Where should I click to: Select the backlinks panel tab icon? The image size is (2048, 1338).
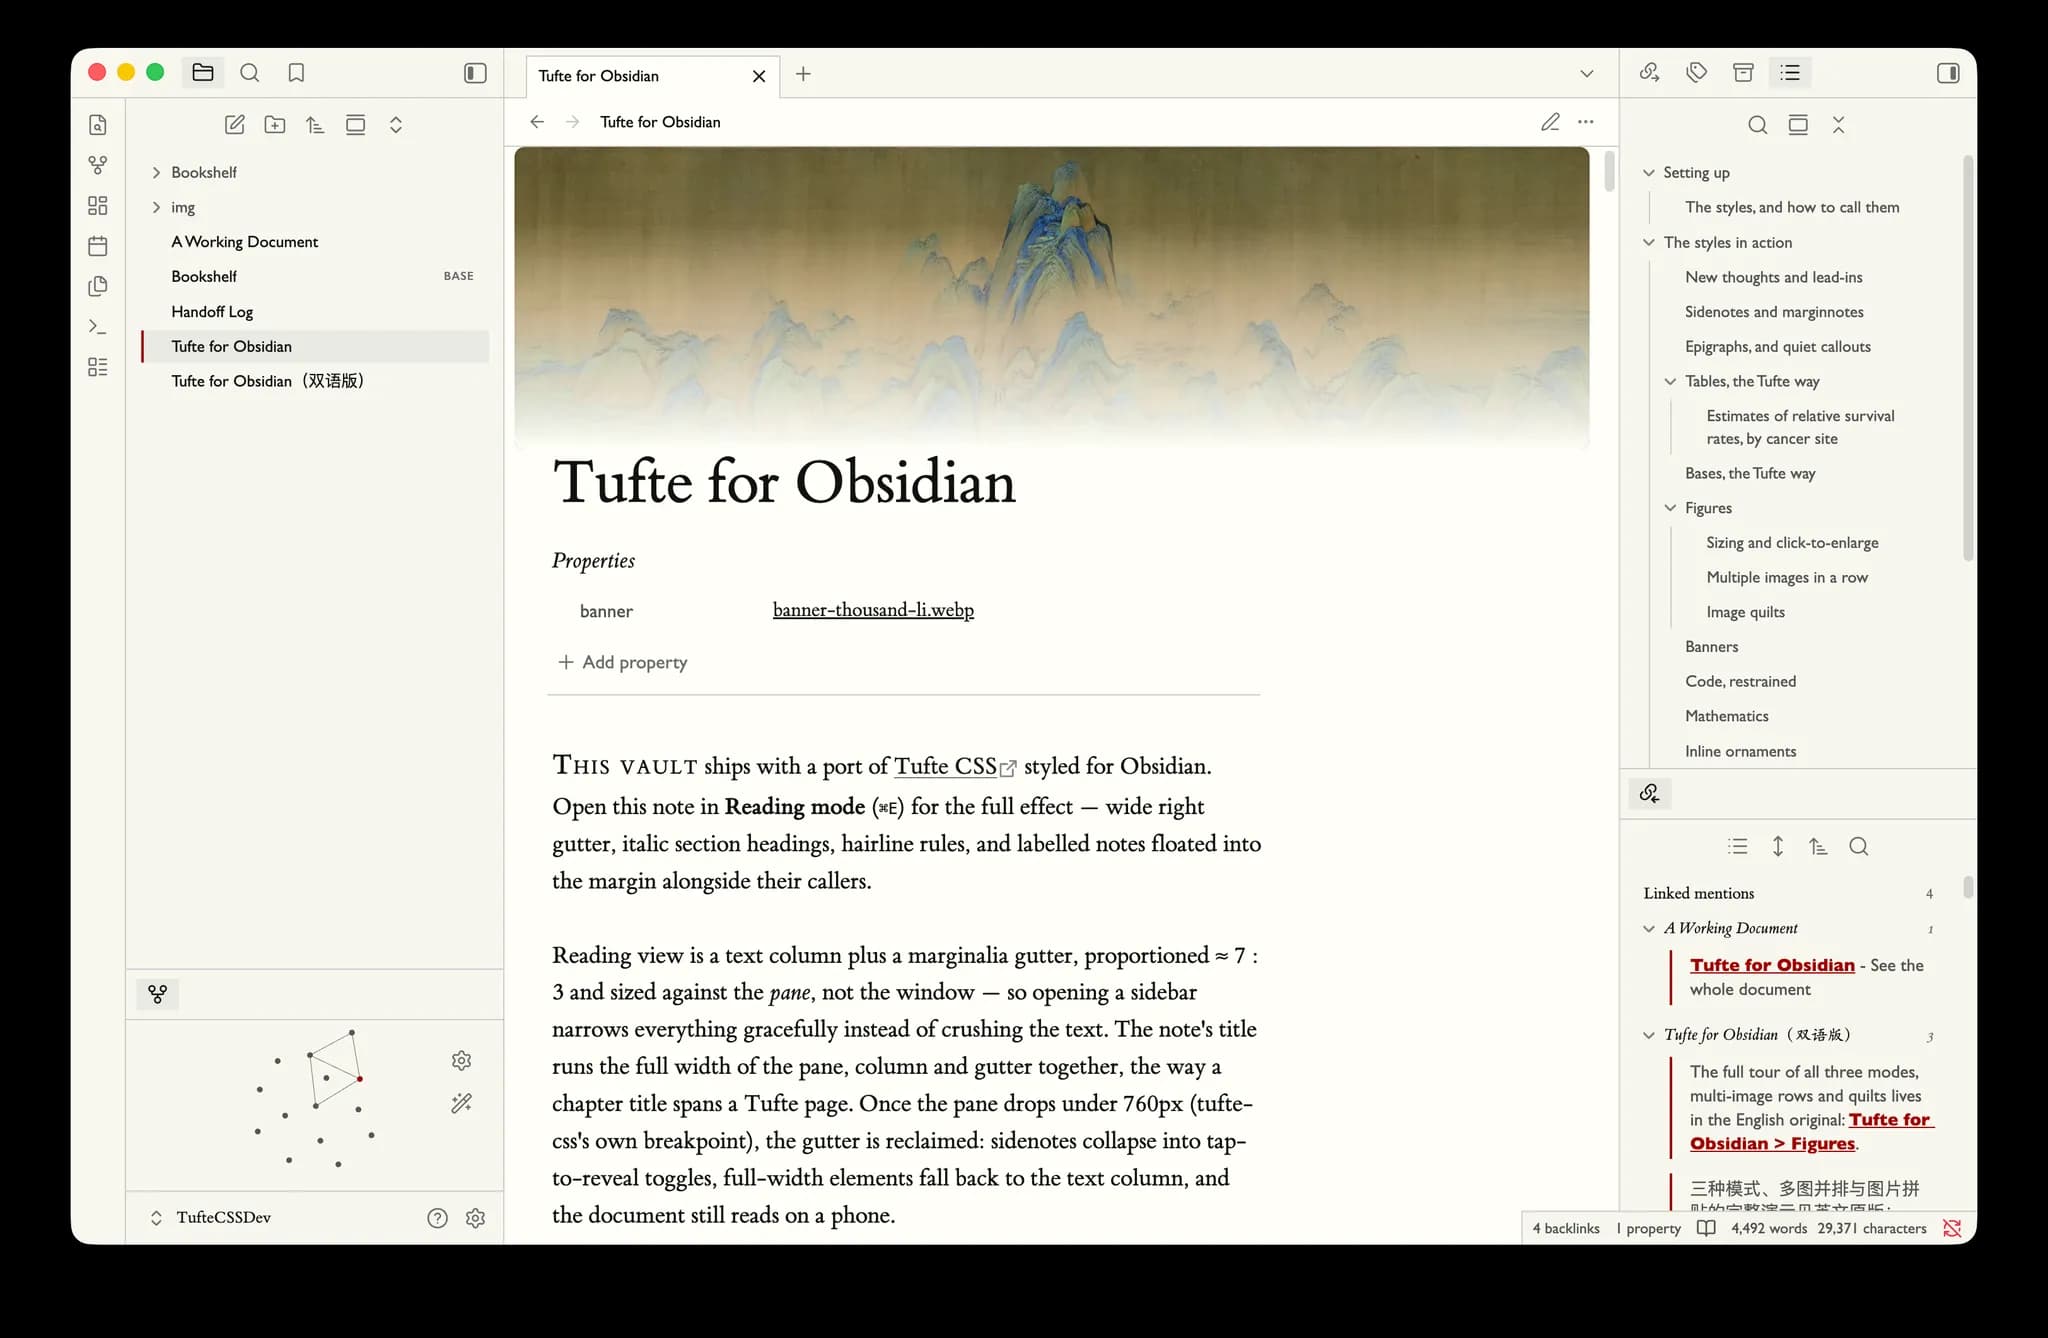[1650, 793]
